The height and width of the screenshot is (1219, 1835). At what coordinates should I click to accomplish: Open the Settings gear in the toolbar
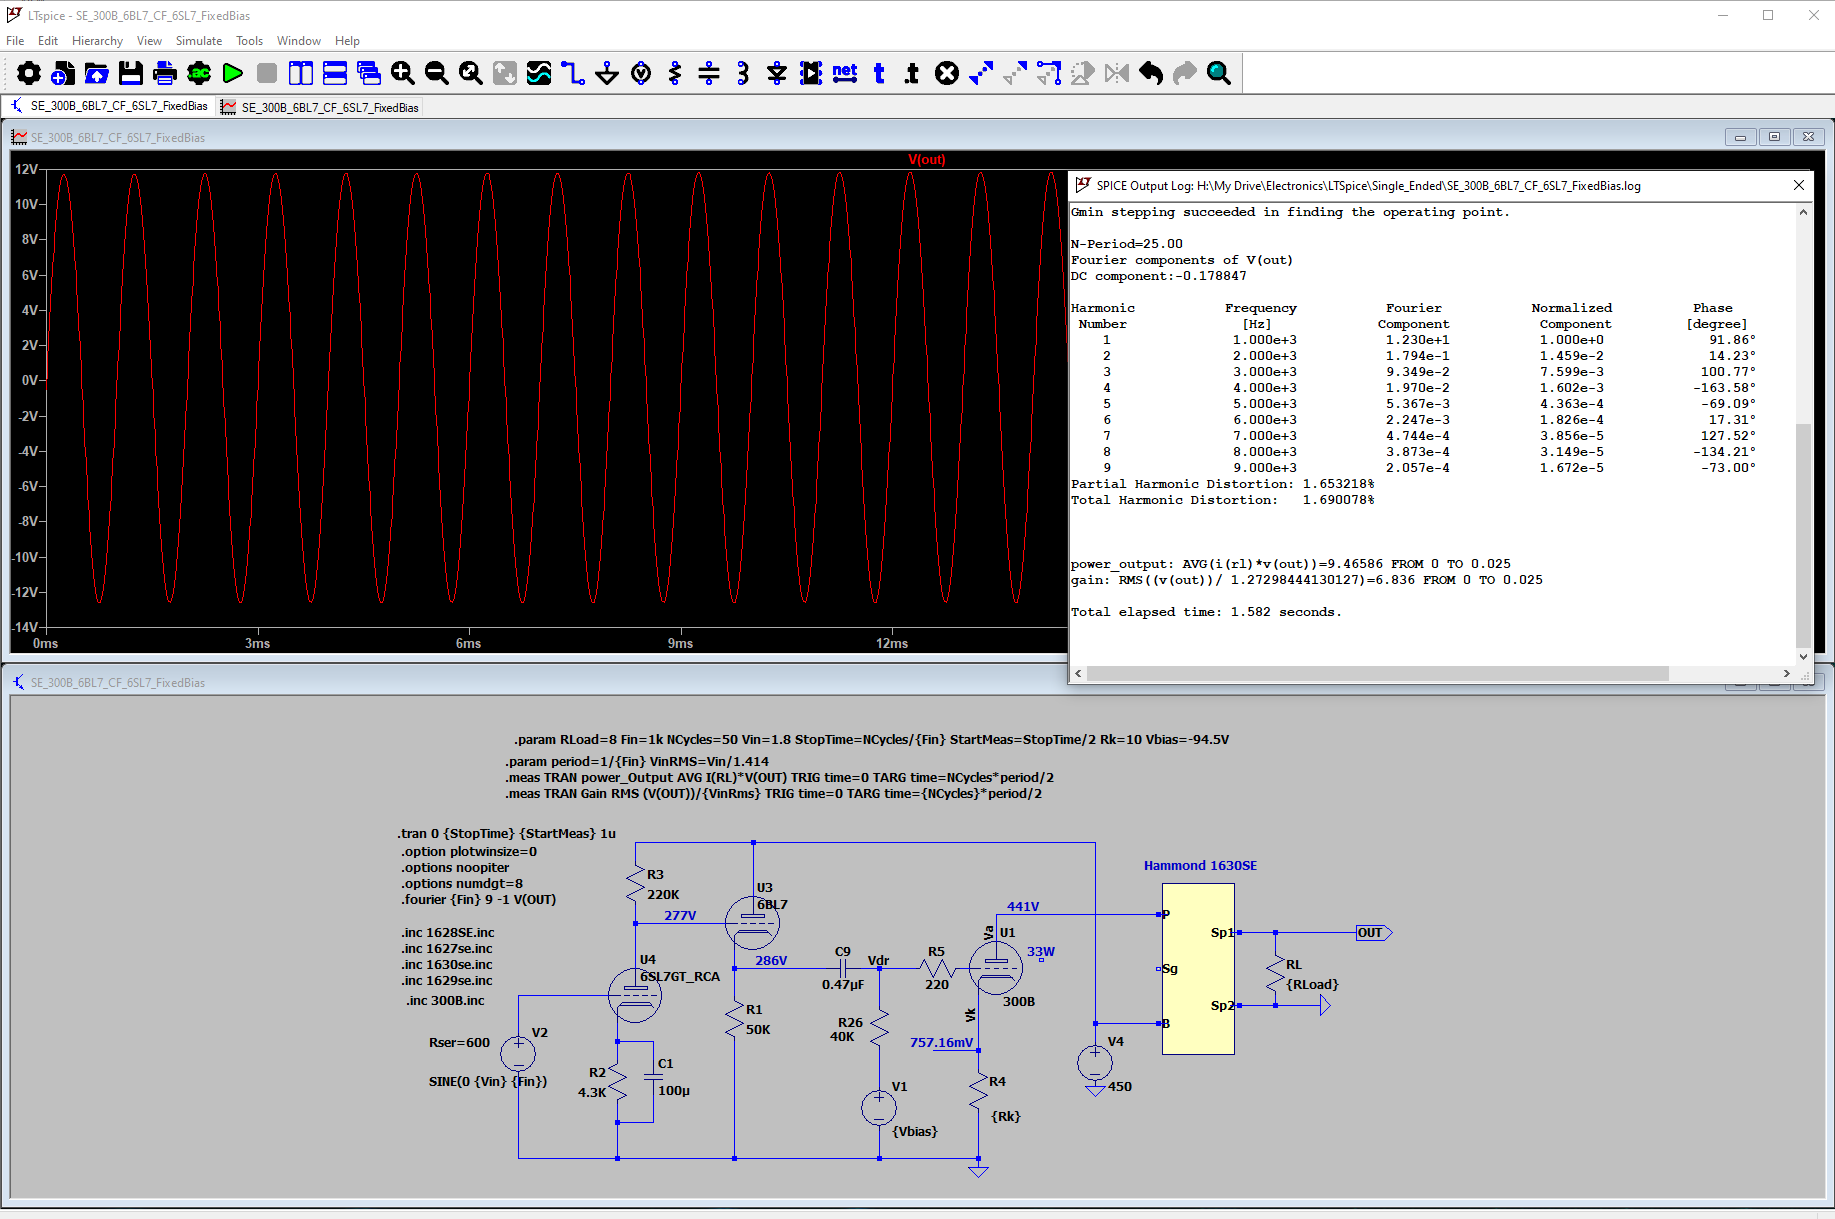29,73
